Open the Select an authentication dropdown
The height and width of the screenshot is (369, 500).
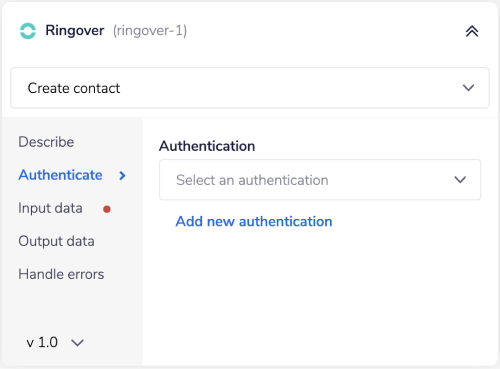click(320, 180)
